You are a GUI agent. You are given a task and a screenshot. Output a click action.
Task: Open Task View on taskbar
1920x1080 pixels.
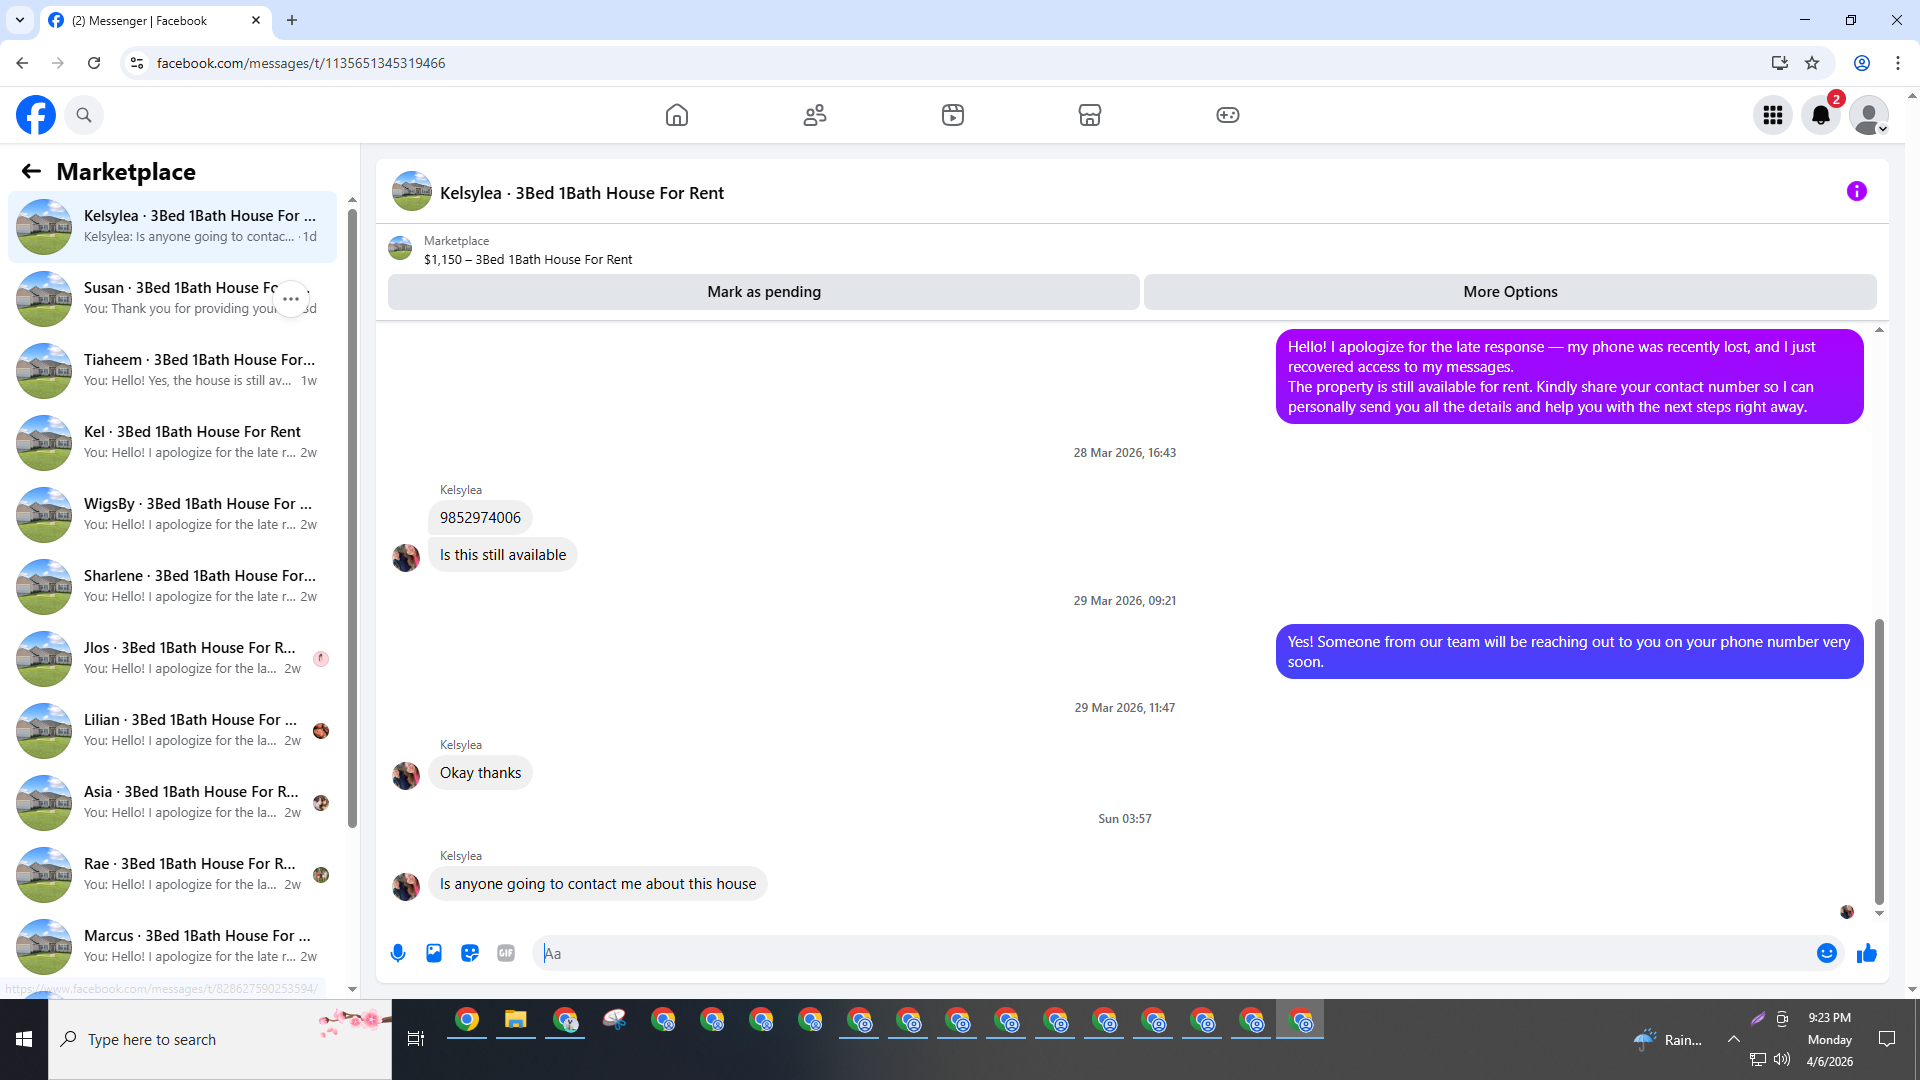pyautogui.click(x=416, y=1039)
